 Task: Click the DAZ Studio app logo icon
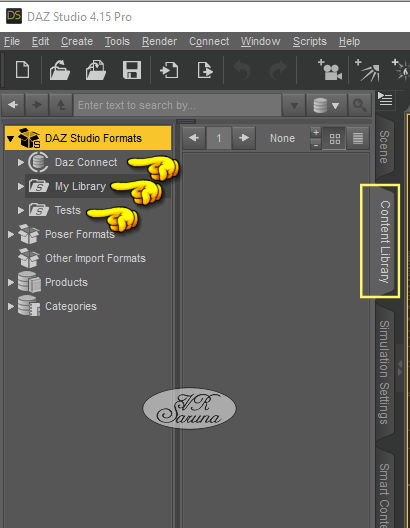coord(14,16)
